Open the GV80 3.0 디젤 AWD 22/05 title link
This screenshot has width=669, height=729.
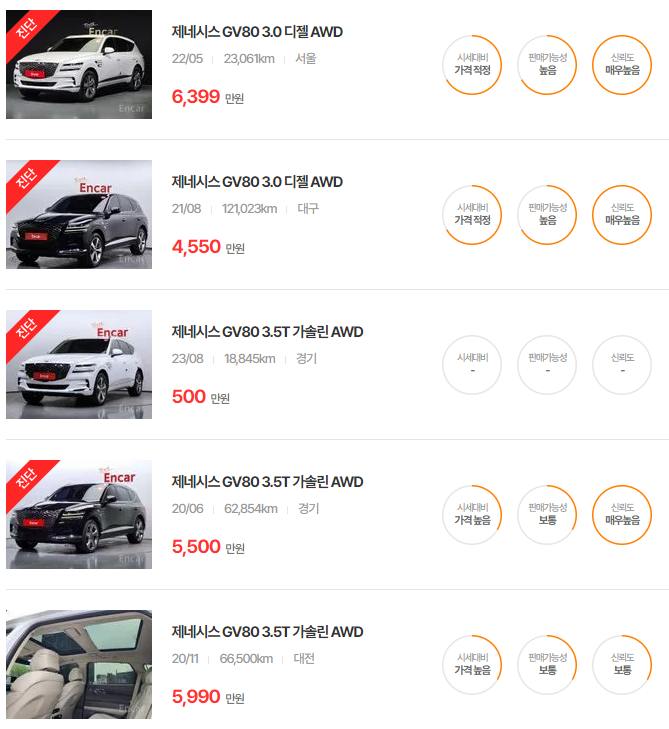click(x=257, y=32)
